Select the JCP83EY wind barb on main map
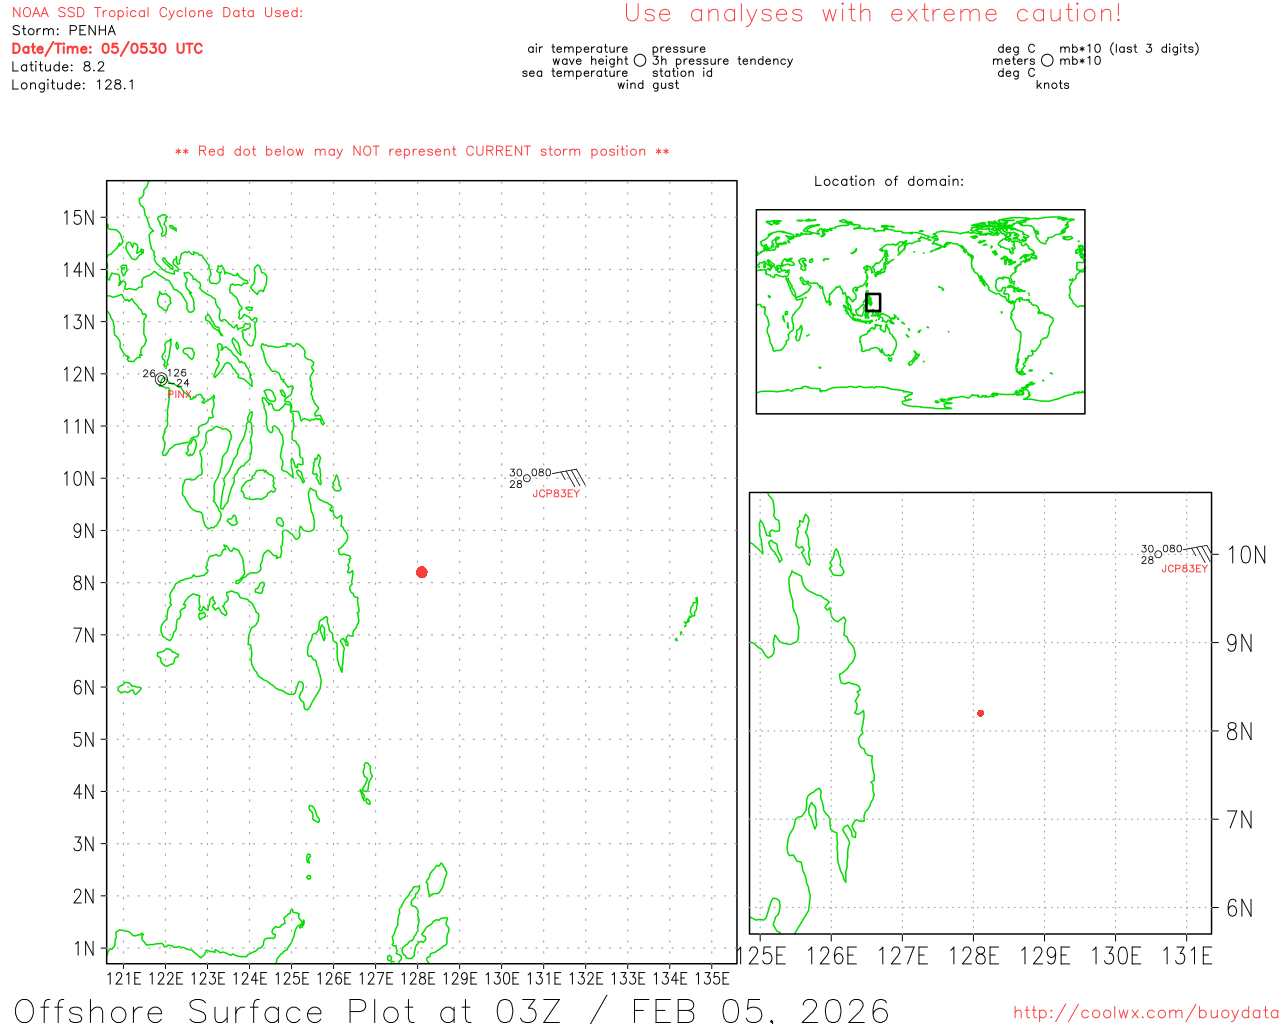The image size is (1280, 1024). tap(569, 477)
